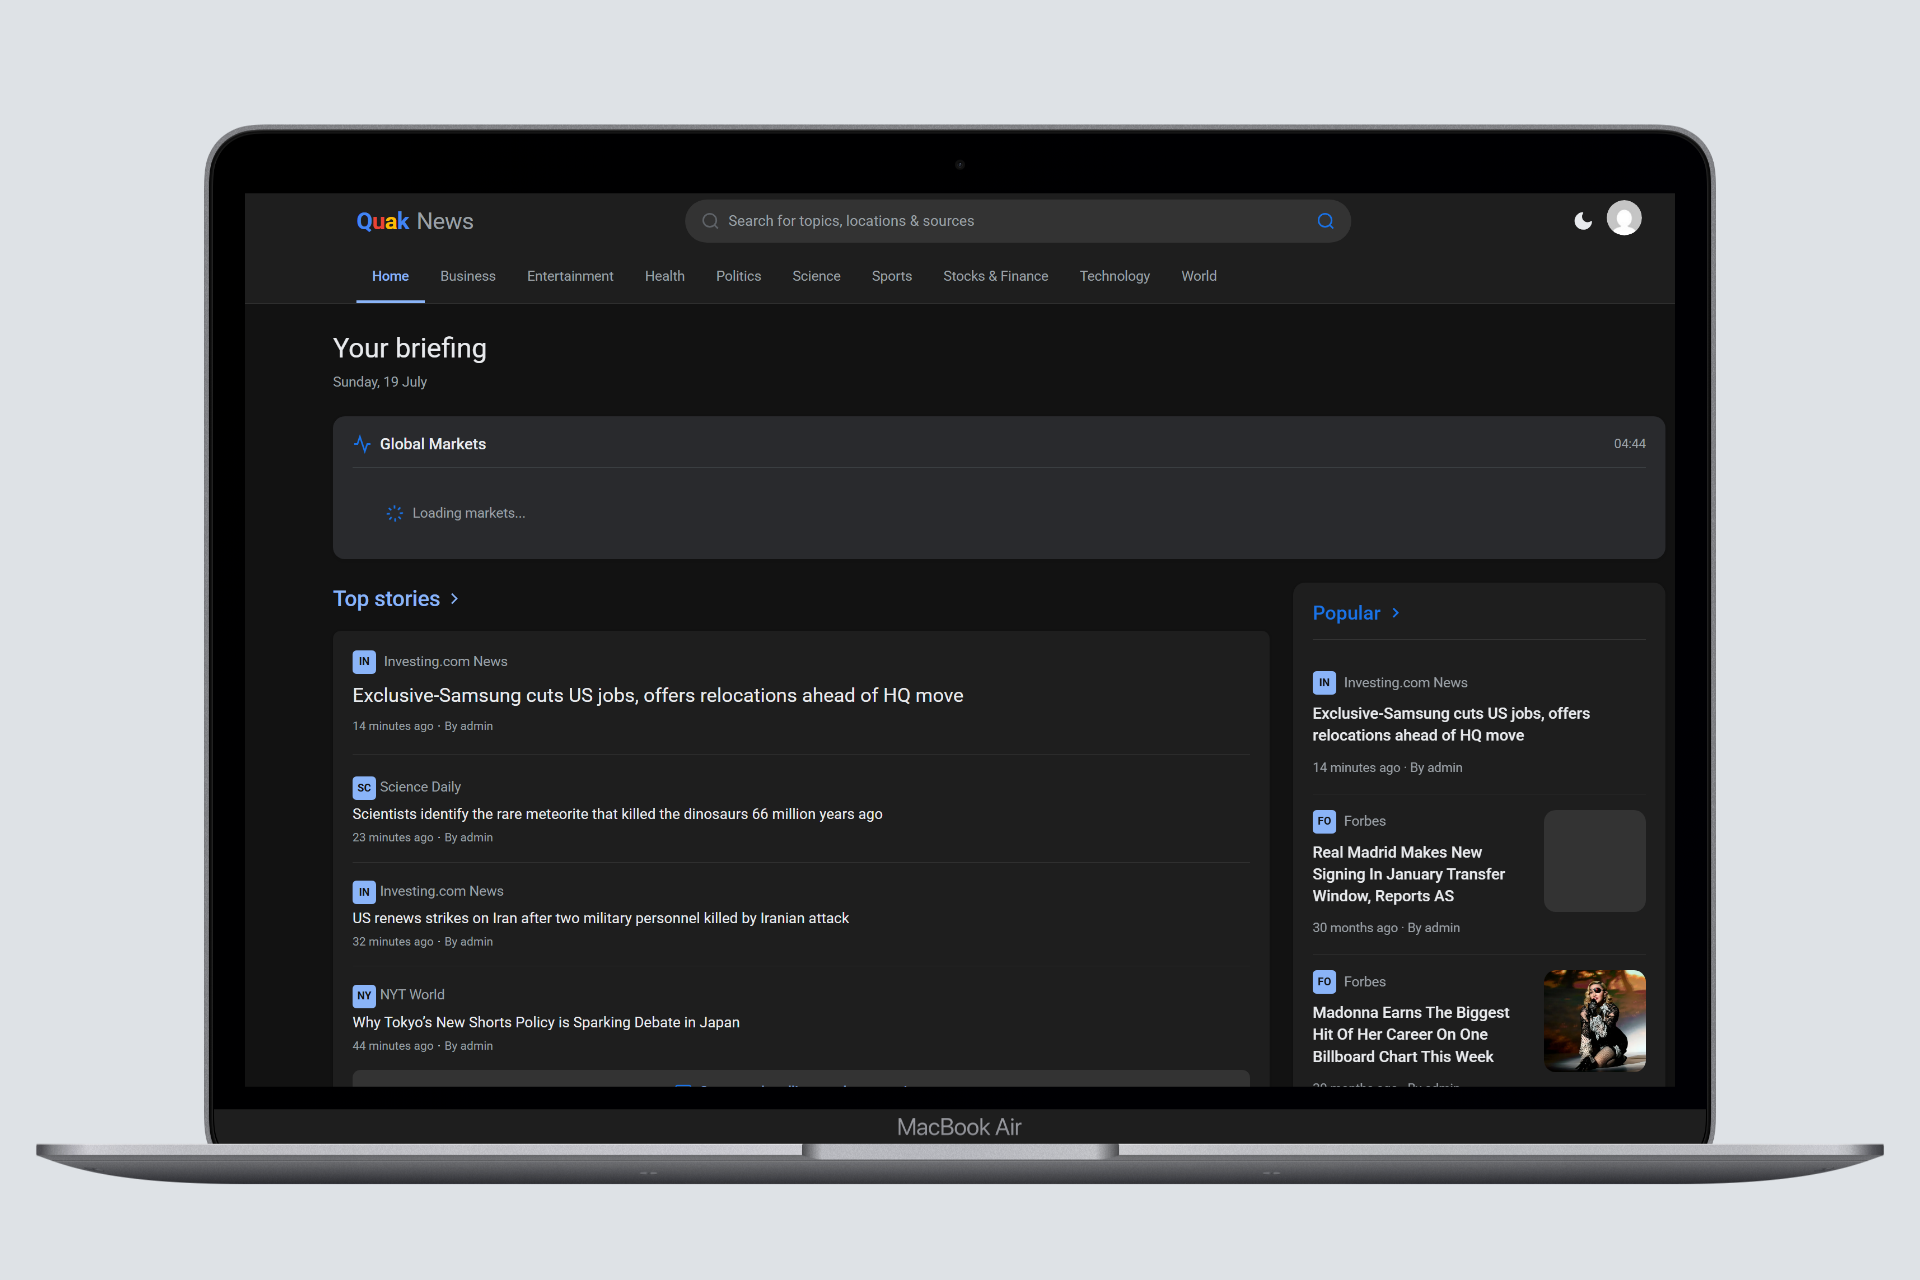This screenshot has width=1920, height=1280.
Task: Go to the World tab
Action: point(1199,276)
